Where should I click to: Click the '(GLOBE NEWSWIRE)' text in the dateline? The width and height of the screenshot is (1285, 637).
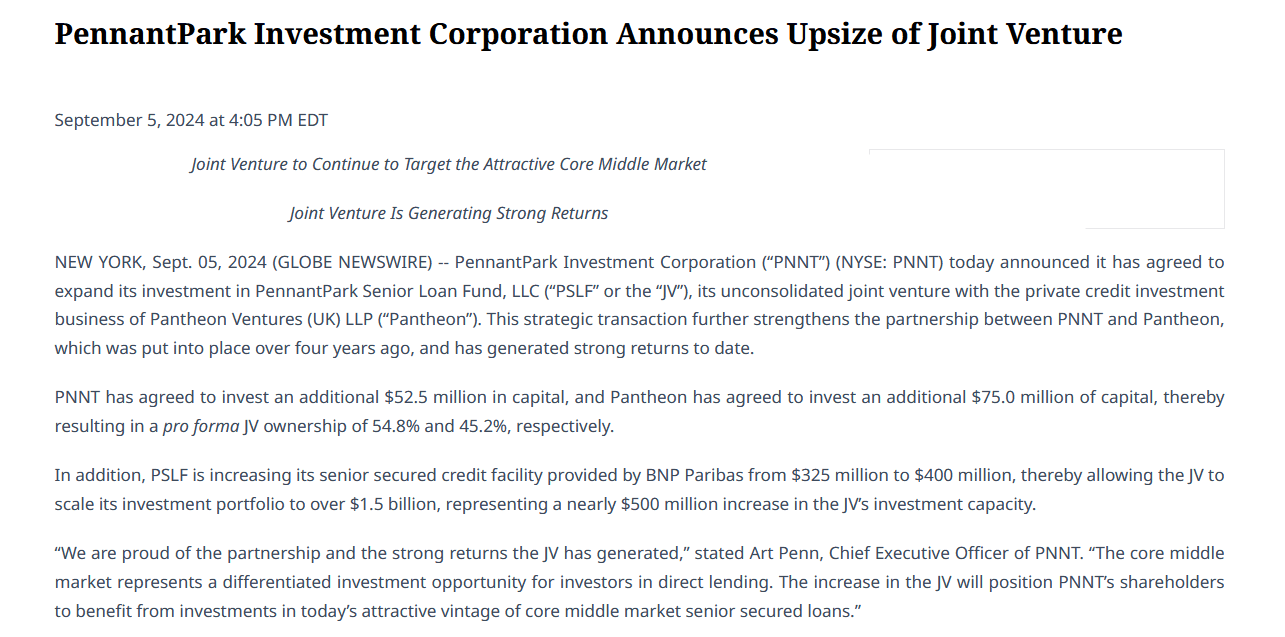click(x=353, y=262)
